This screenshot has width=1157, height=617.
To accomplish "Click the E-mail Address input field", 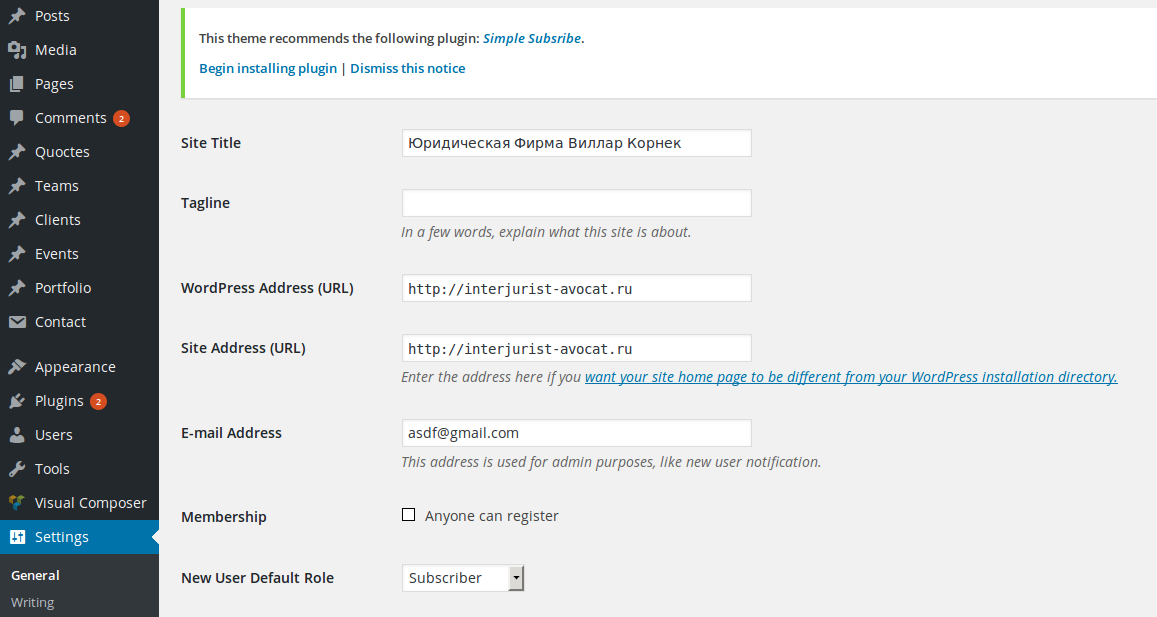I will [576, 432].
